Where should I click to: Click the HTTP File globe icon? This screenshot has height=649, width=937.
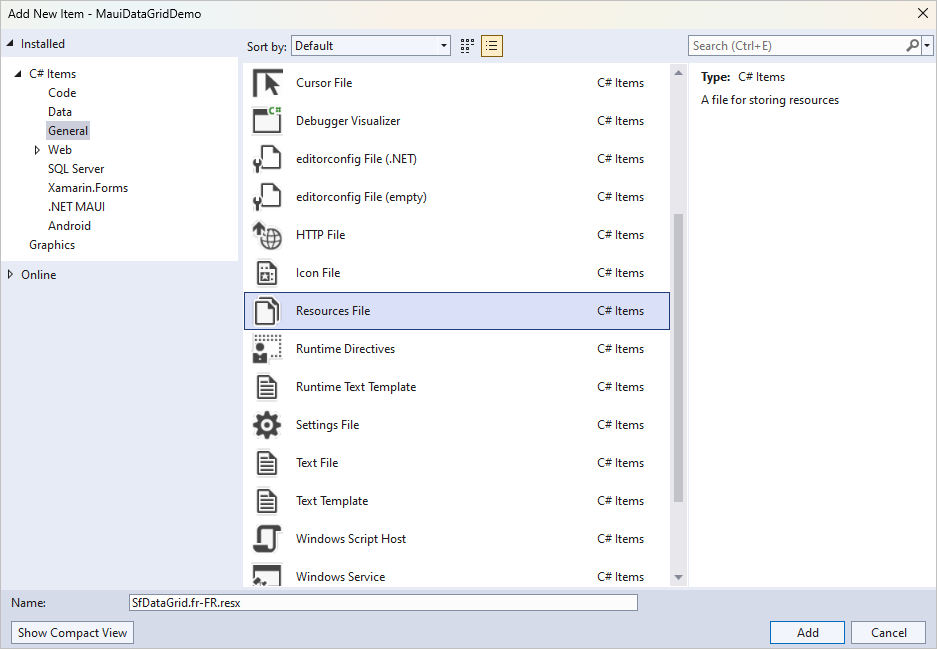pos(267,235)
